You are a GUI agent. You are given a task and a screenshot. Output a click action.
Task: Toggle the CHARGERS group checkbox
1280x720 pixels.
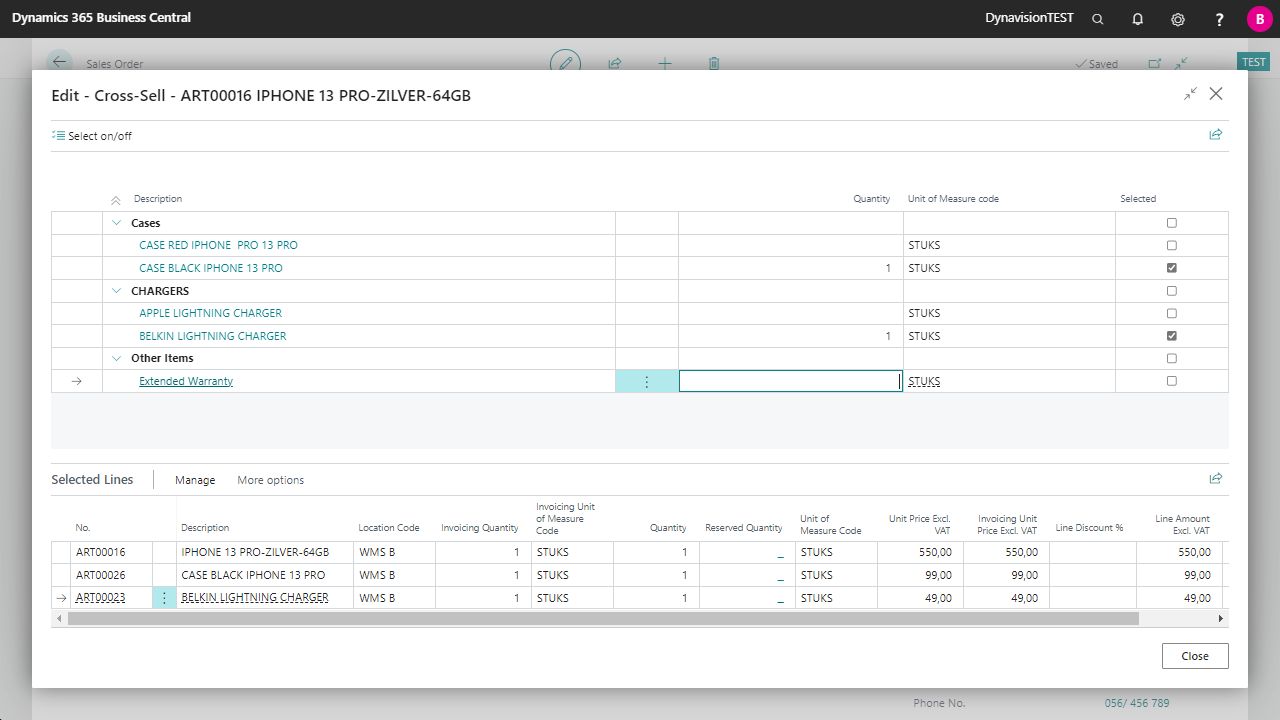[x=1172, y=291]
